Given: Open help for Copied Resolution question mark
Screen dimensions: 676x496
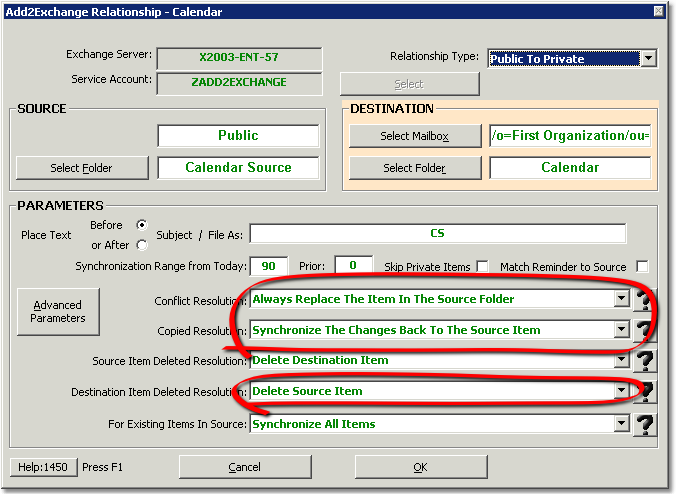Looking at the screenshot, I should click(x=645, y=330).
